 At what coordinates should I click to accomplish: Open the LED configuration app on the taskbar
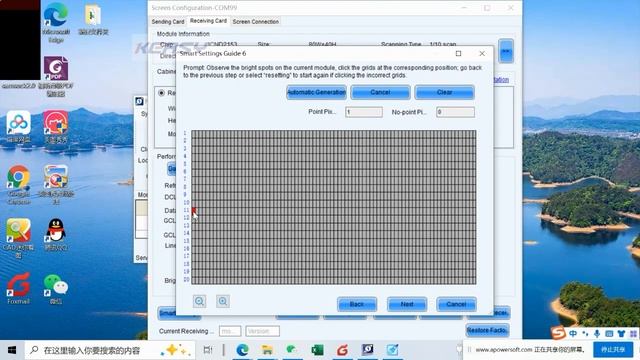click(x=367, y=350)
